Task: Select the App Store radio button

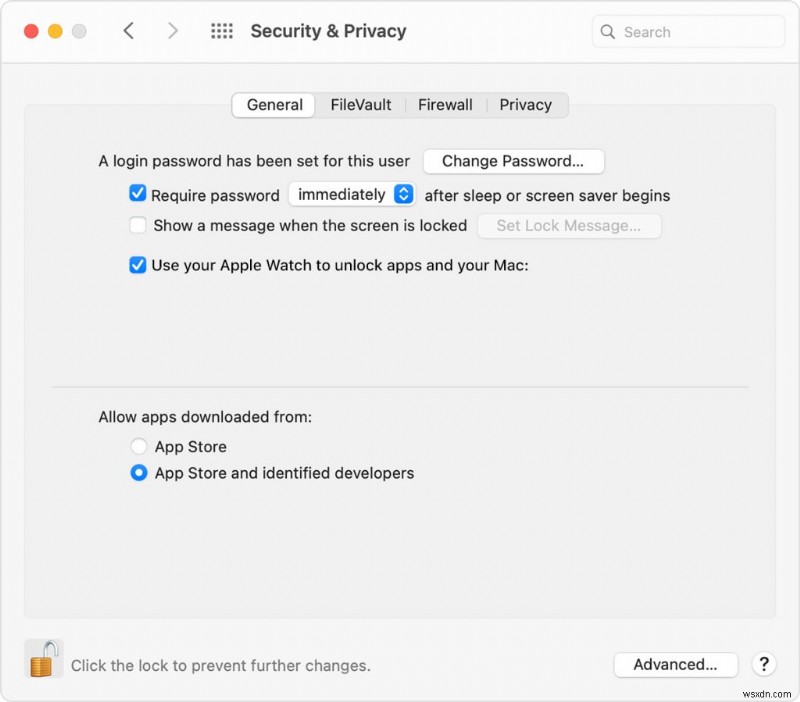Action: pyautogui.click(x=138, y=446)
